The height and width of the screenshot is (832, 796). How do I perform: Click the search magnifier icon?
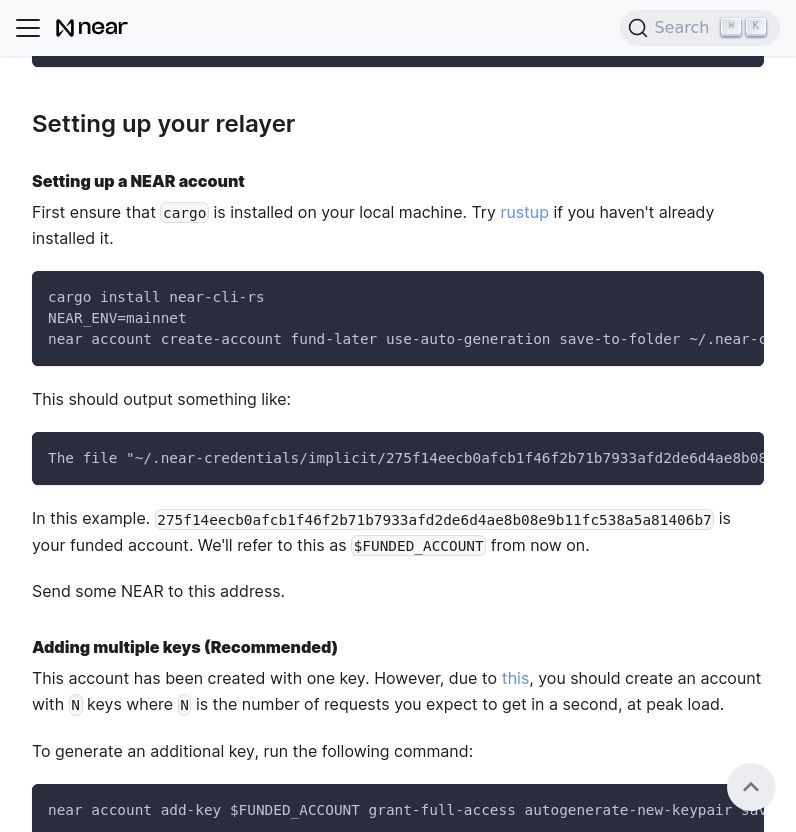point(638,28)
